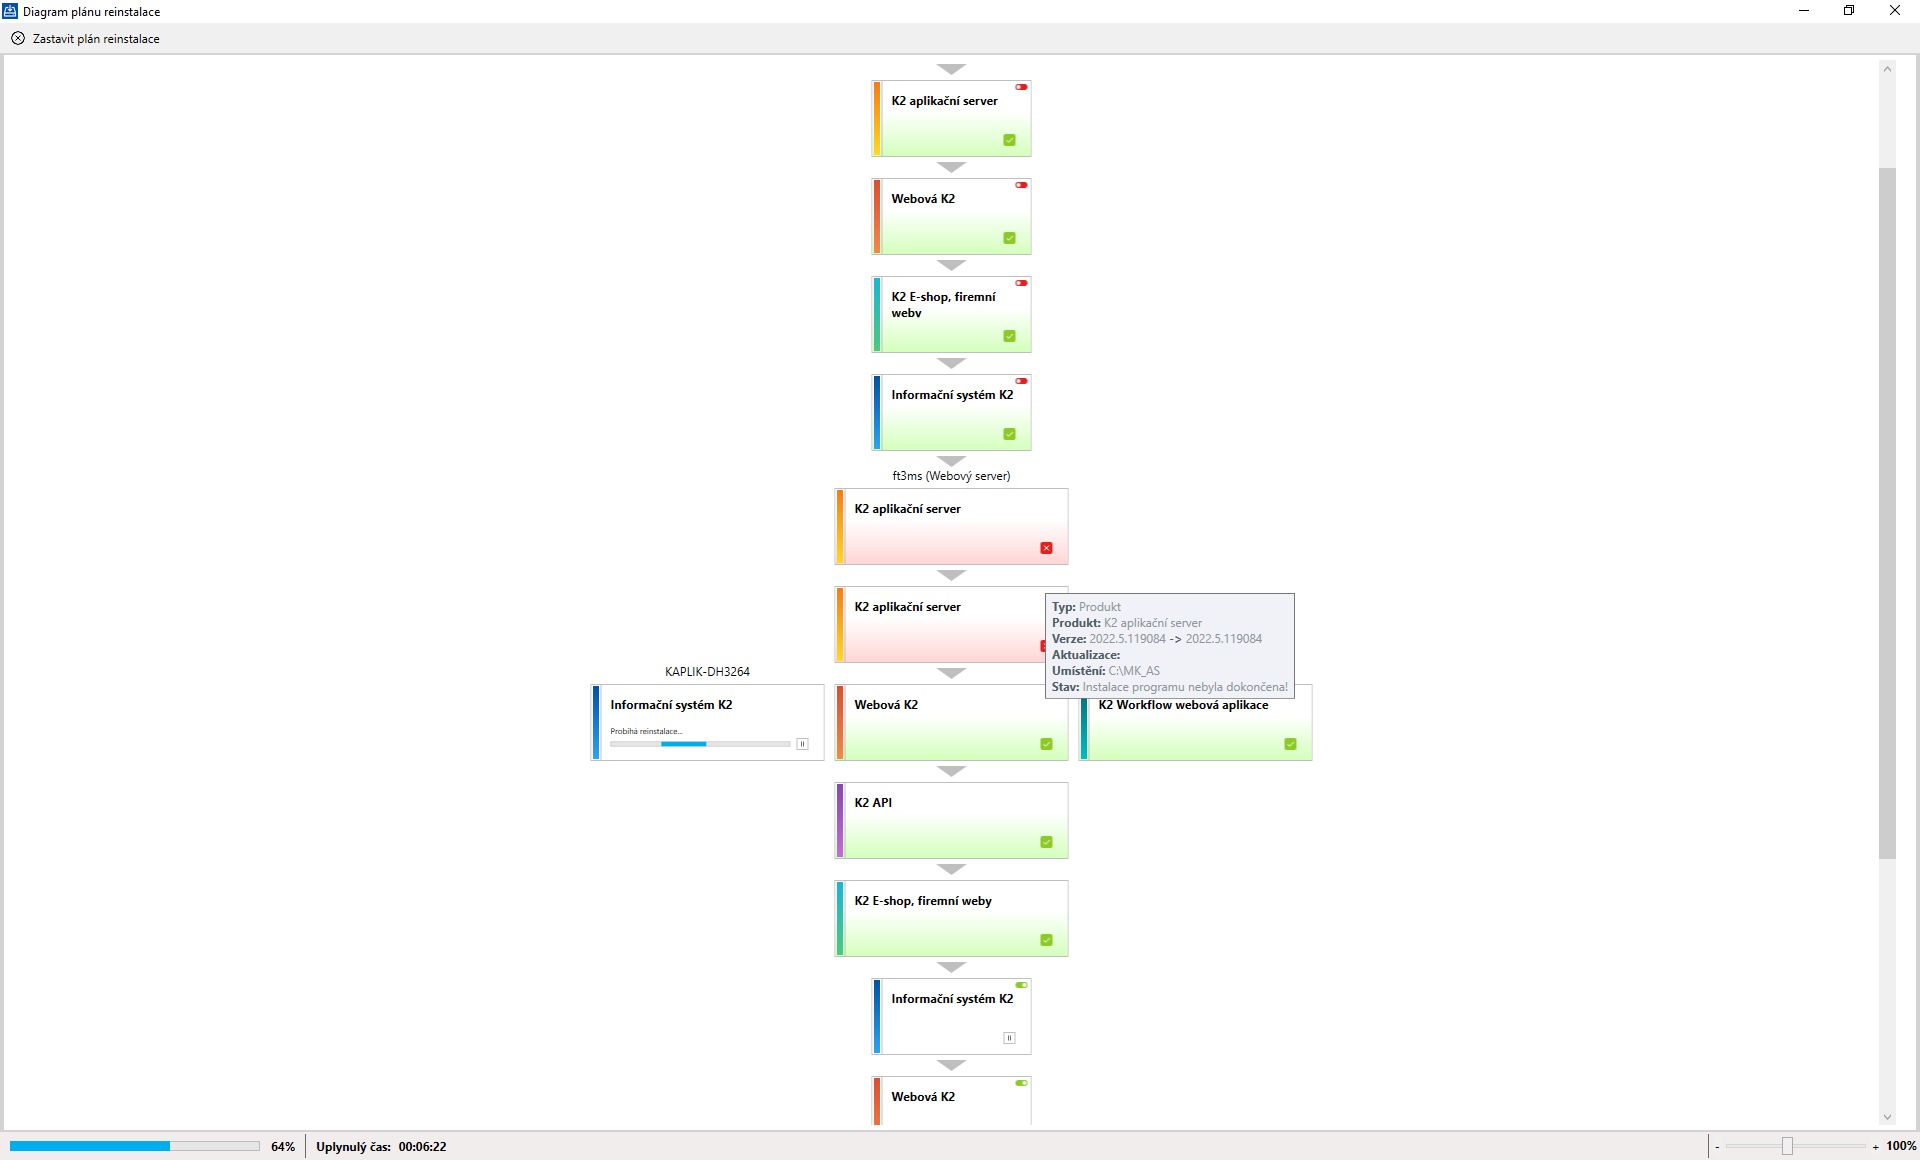This screenshot has height=1160, width=1920.
Task: Click red error icon in ft3ms K2 aplikační server
Action: 1046,548
